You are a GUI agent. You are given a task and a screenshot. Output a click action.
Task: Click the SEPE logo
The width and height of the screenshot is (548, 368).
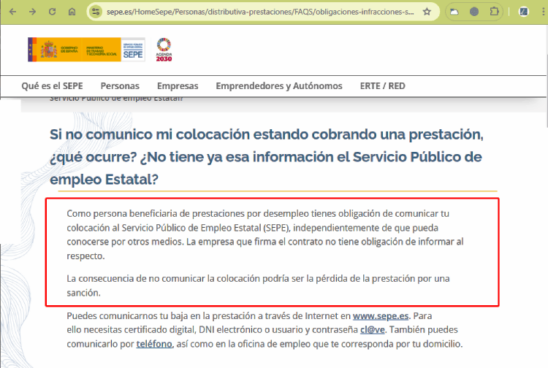pos(133,50)
